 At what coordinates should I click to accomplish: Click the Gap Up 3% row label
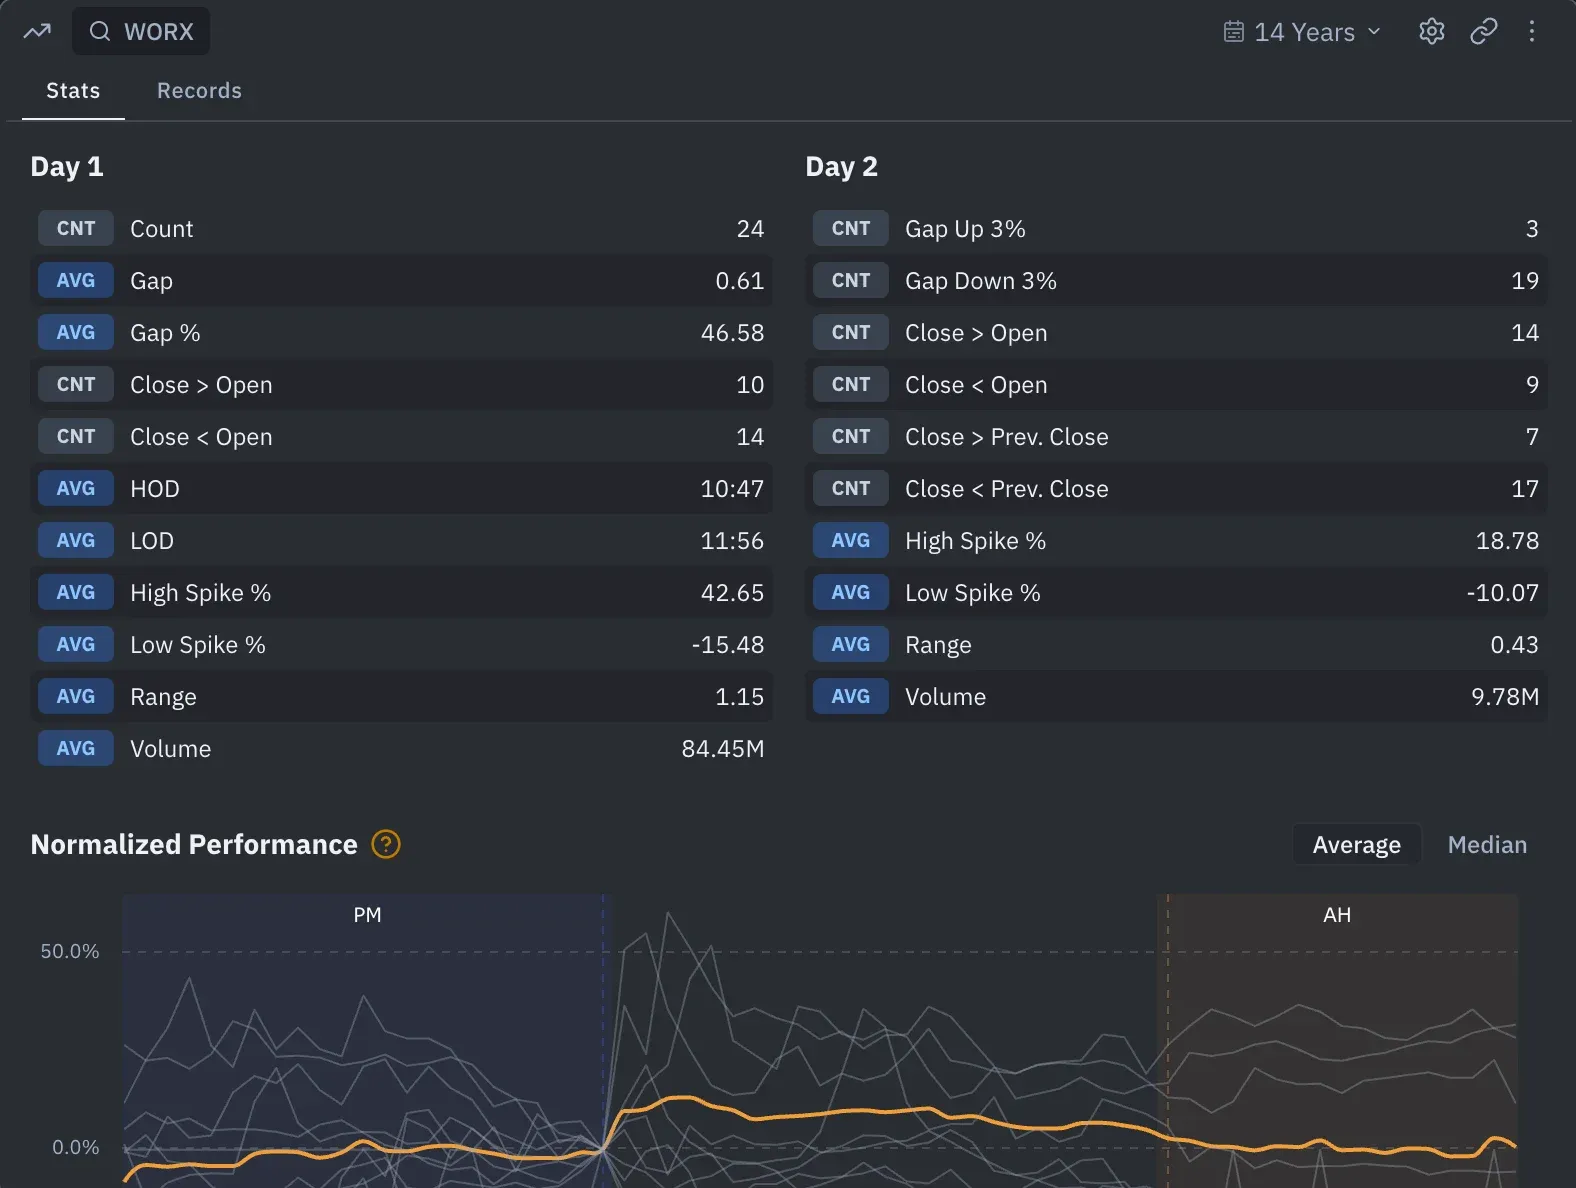pos(965,229)
